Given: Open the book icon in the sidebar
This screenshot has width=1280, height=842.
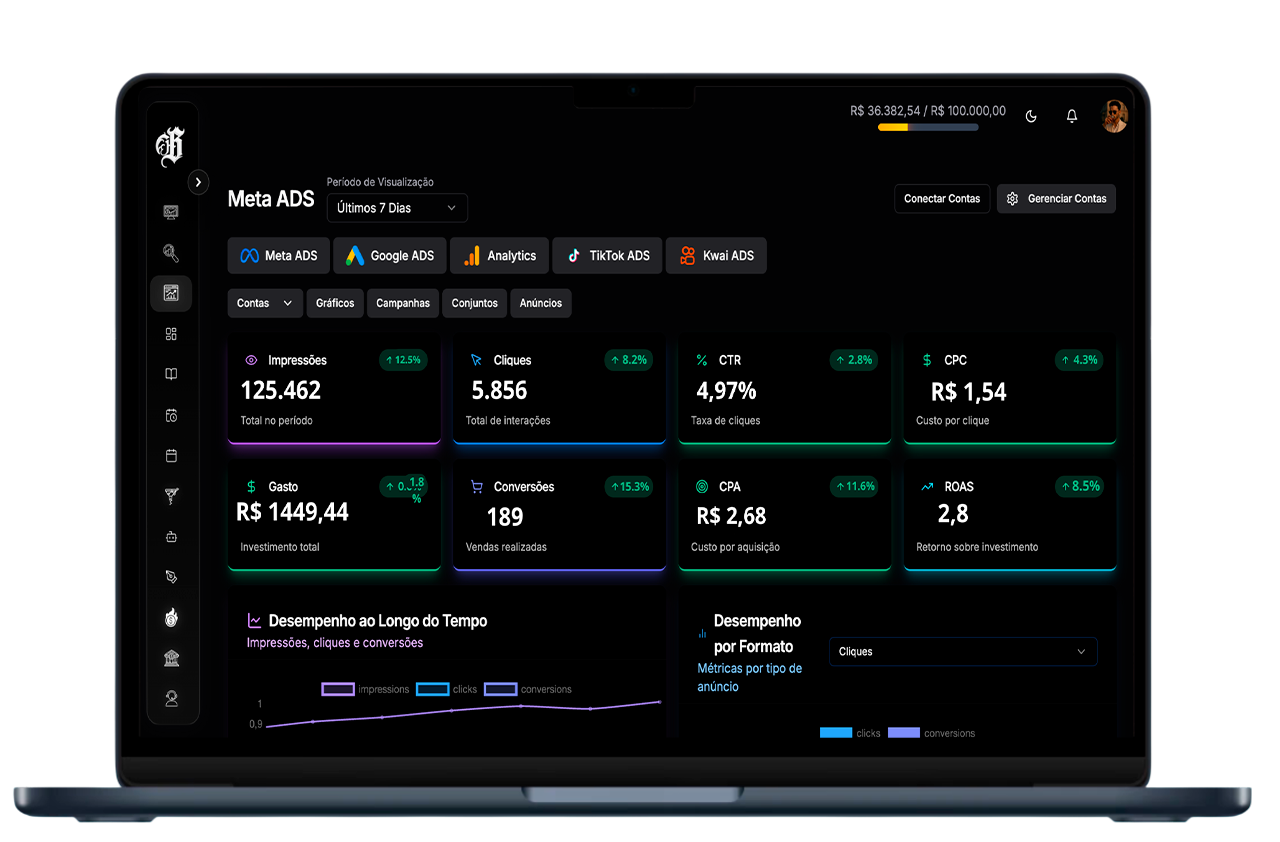Looking at the screenshot, I should pyautogui.click(x=171, y=374).
